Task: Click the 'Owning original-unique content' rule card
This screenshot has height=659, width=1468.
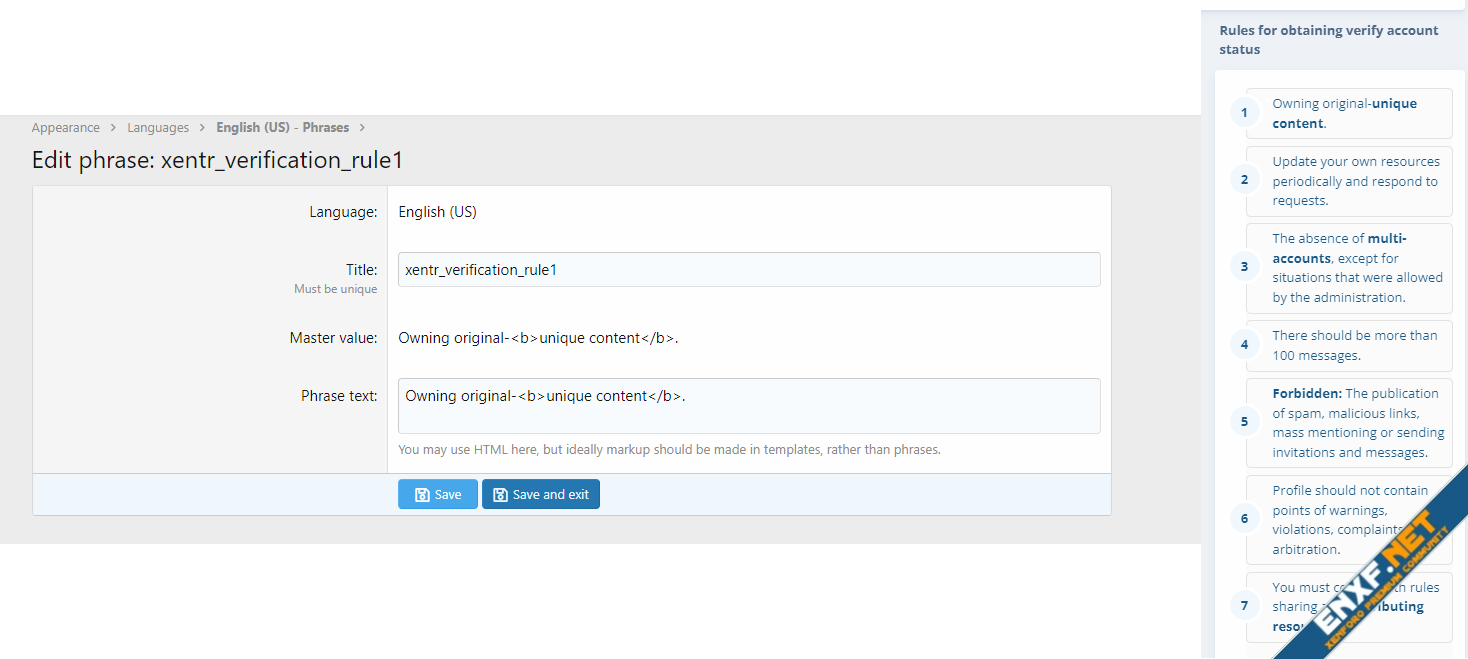Action: coord(1348,113)
